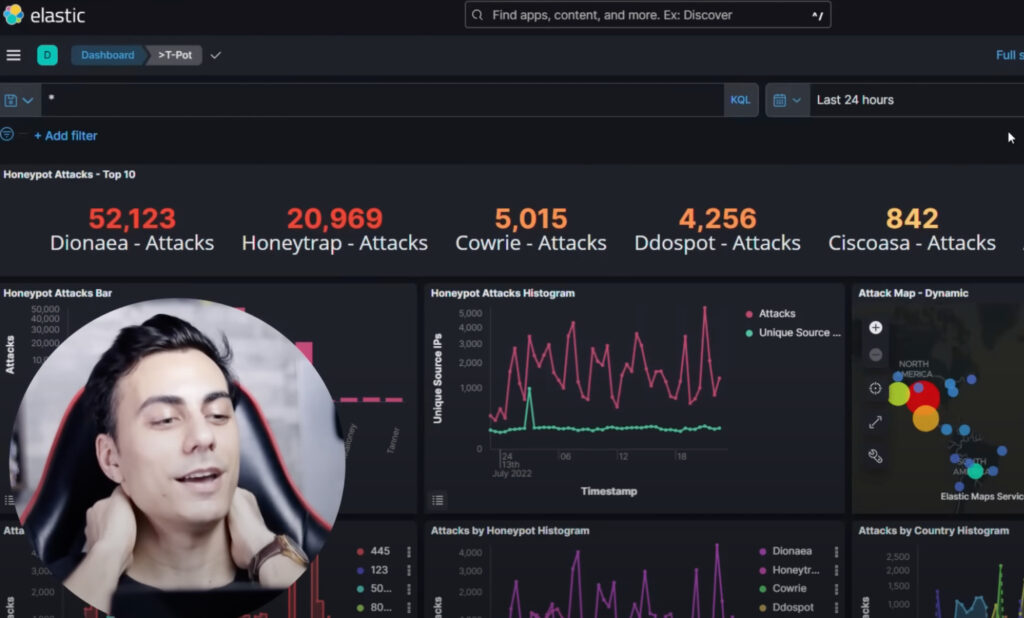
Task: Click the green D space avatar
Action: [x=47, y=55]
